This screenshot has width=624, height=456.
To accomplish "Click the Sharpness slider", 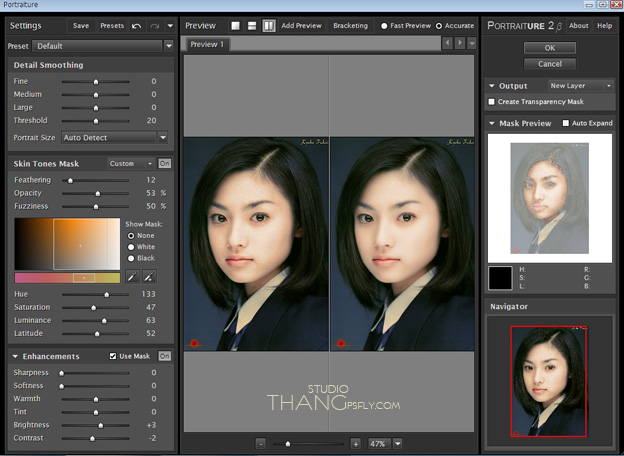I will tap(96, 373).
